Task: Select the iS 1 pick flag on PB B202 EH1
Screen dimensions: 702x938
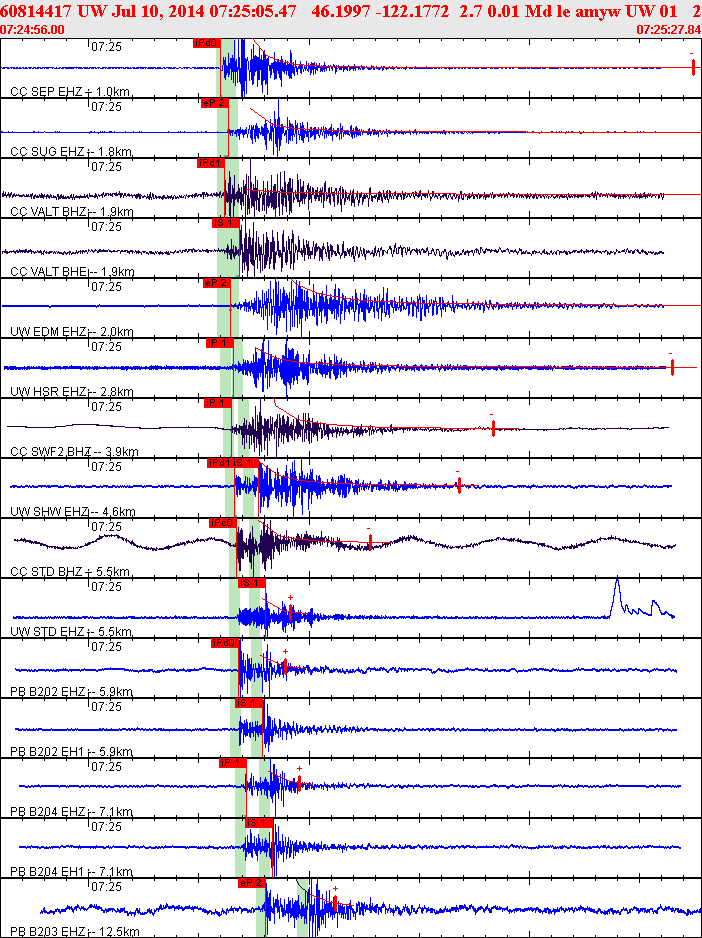Action: coord(249,702)
